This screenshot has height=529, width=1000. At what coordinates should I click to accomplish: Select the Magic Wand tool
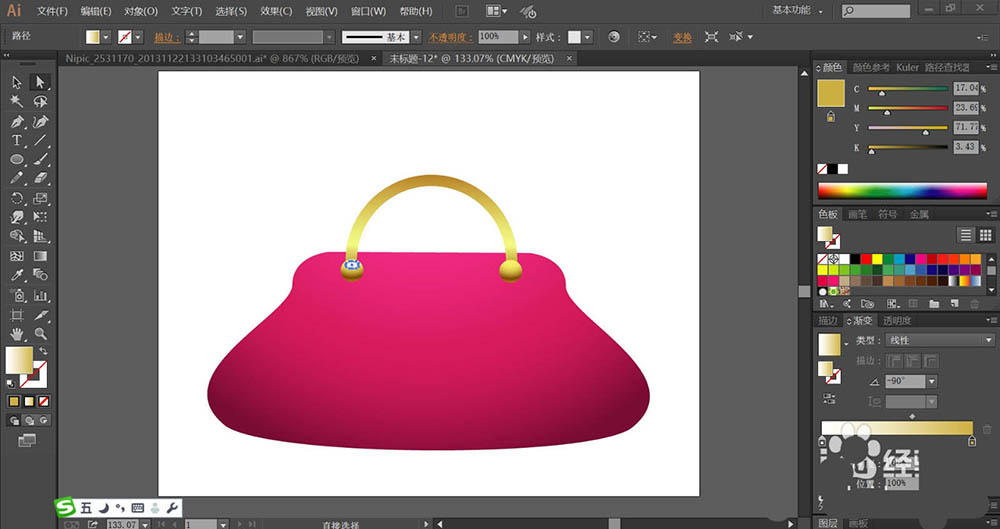coord(17,101)
